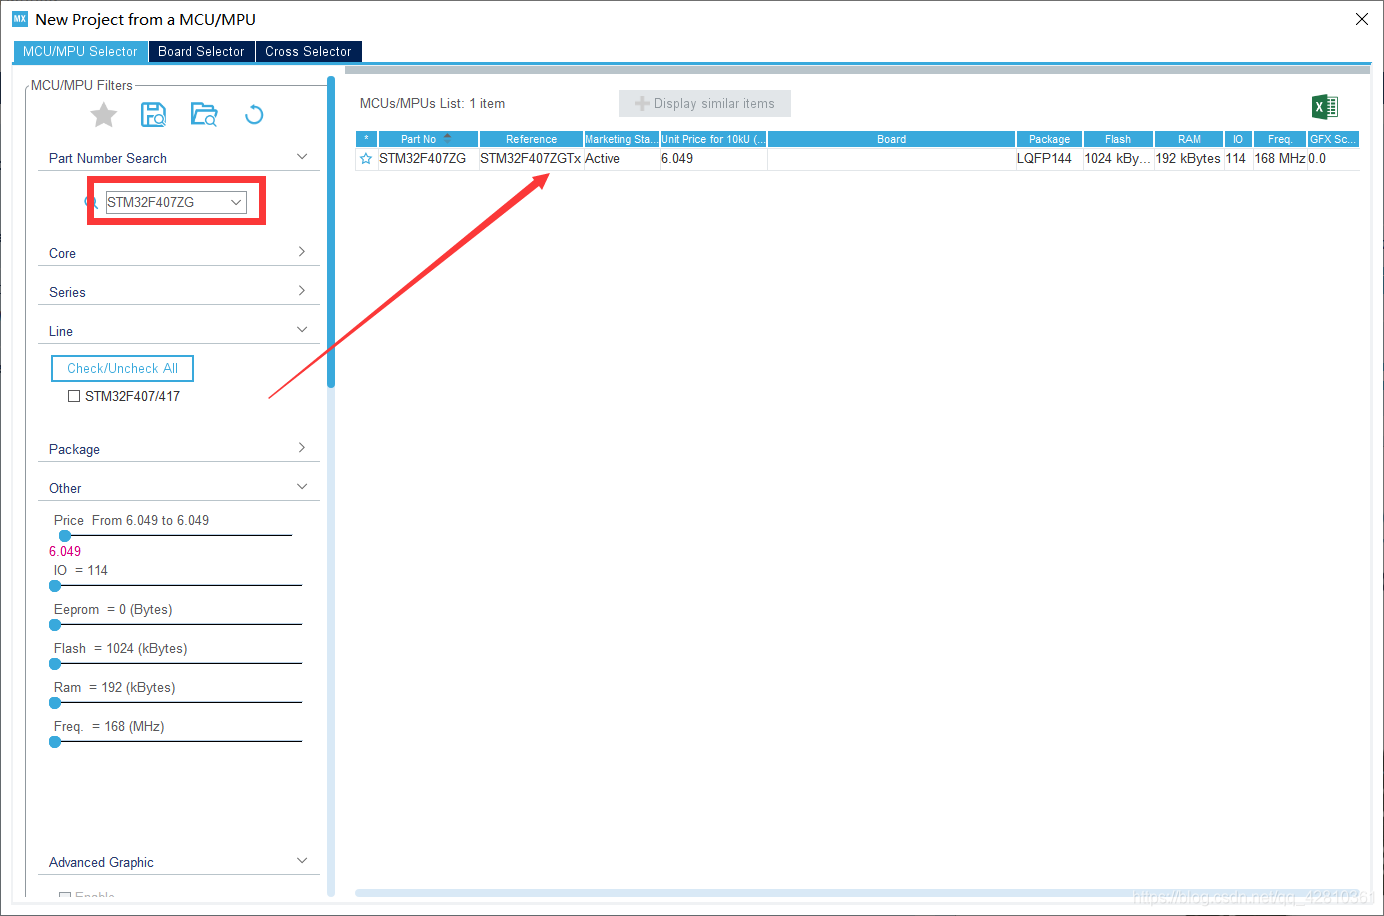
Task: Collapse the Advanced Graphic section
Action: pos(302,861)
